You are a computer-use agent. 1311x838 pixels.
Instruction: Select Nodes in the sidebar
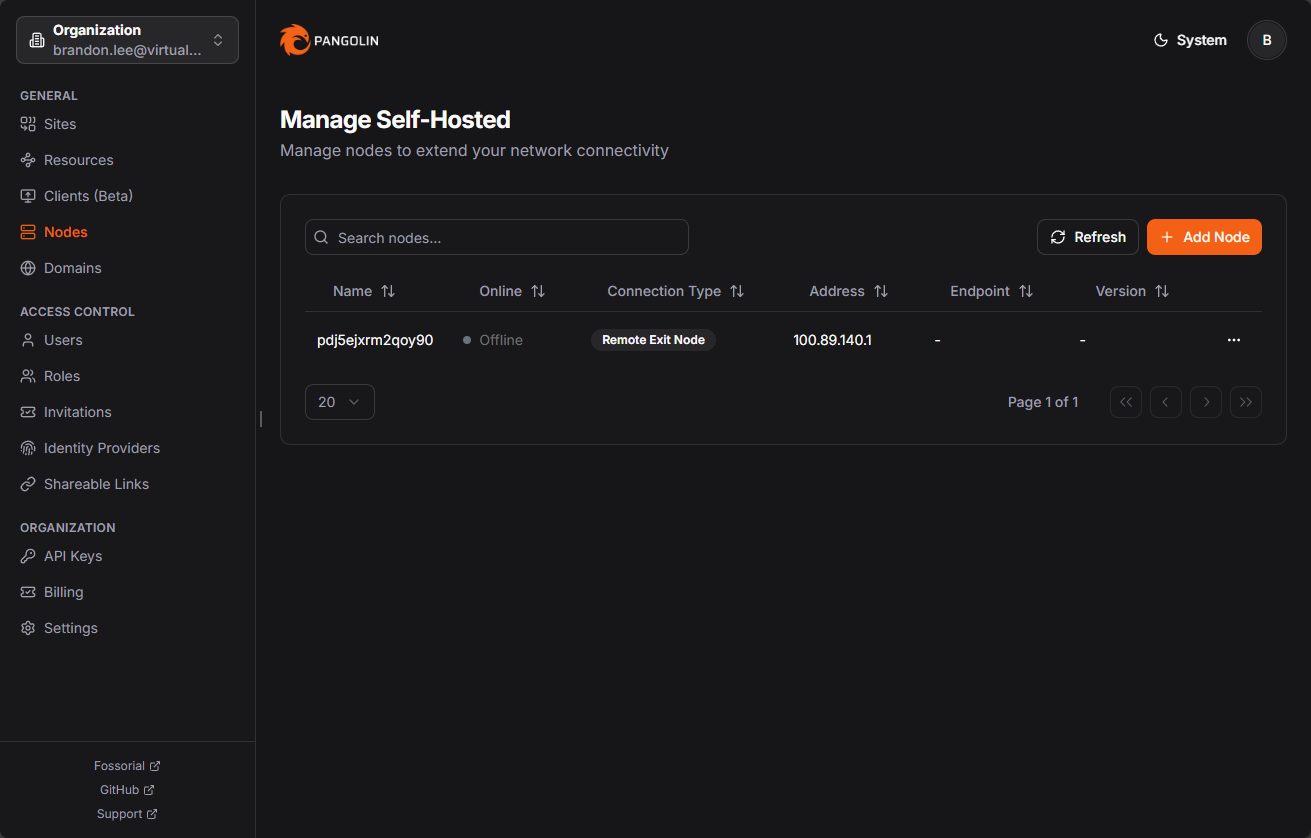point(54,232)
